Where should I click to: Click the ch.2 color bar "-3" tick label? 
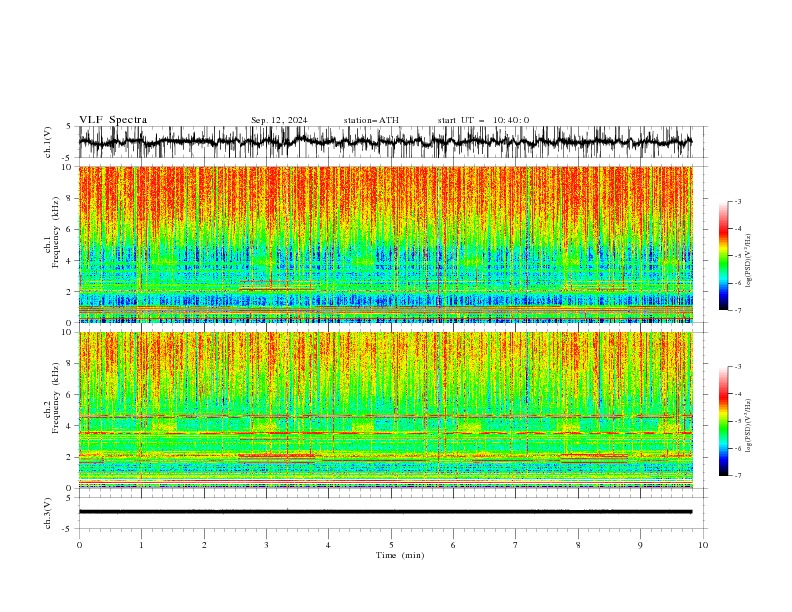tap(738, 367)
